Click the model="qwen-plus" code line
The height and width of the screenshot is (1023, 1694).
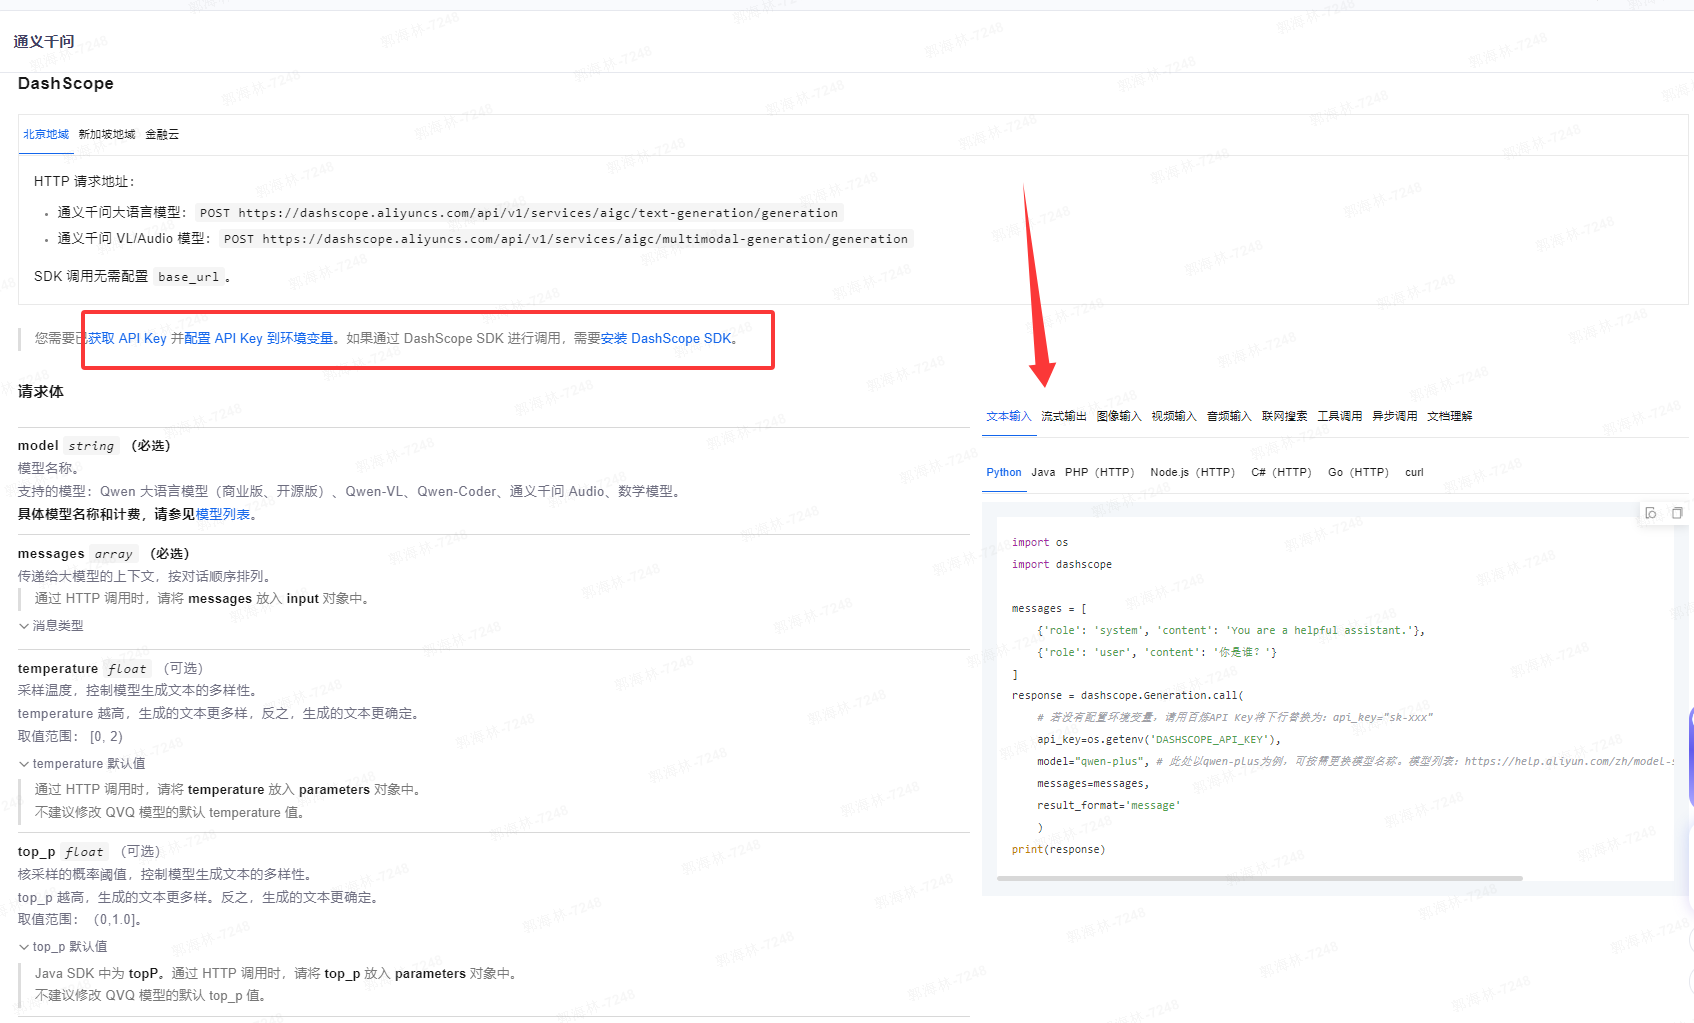1093,762
